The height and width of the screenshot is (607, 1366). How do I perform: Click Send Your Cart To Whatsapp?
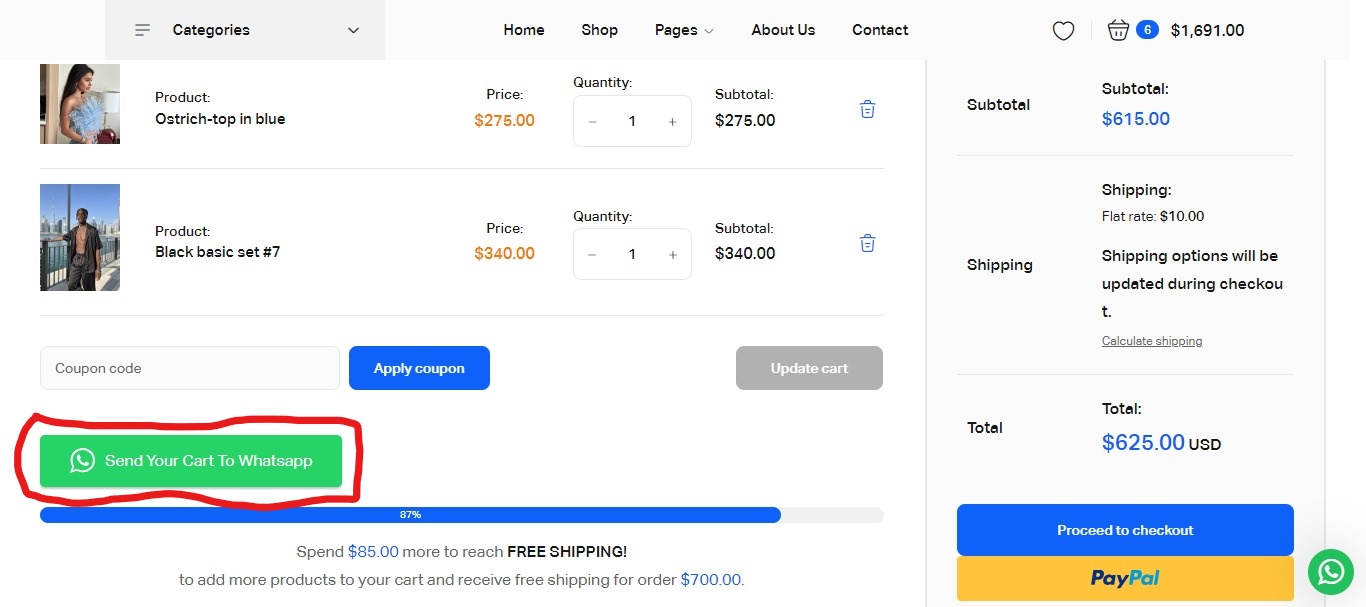point(191,461)
